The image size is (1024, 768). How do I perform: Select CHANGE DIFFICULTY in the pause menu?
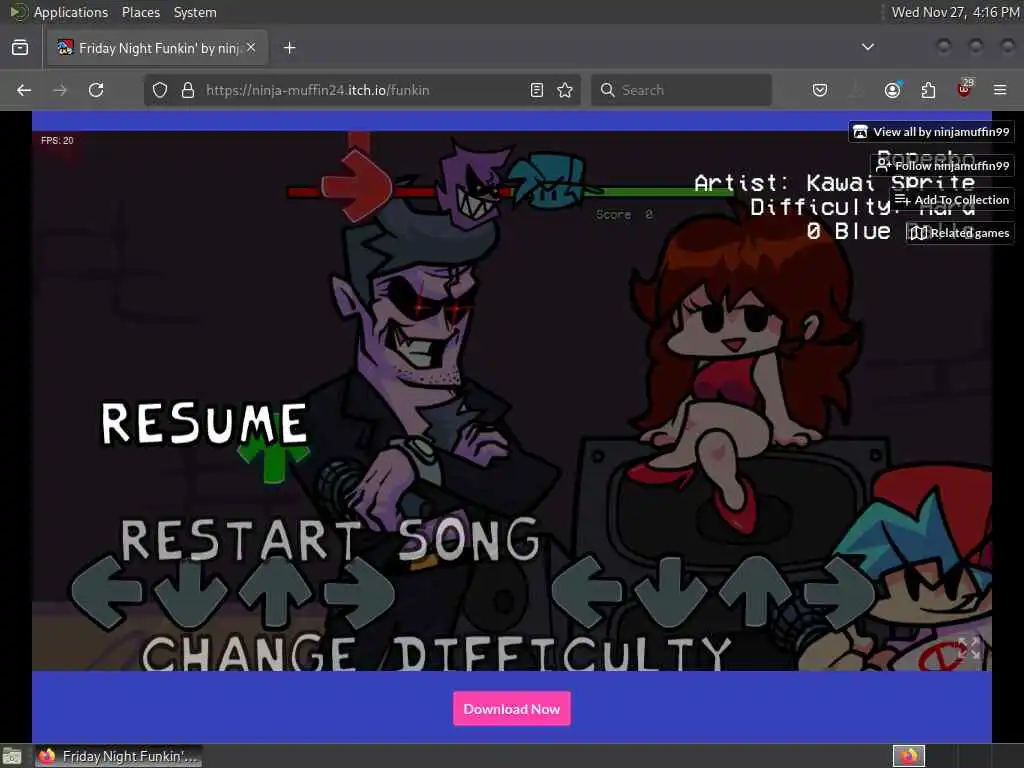coord(436,653)
